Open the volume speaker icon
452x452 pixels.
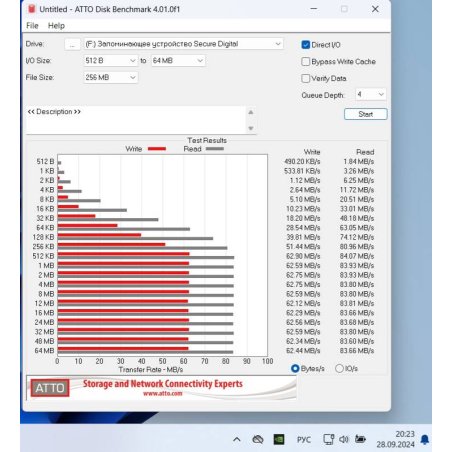[344, 439]
